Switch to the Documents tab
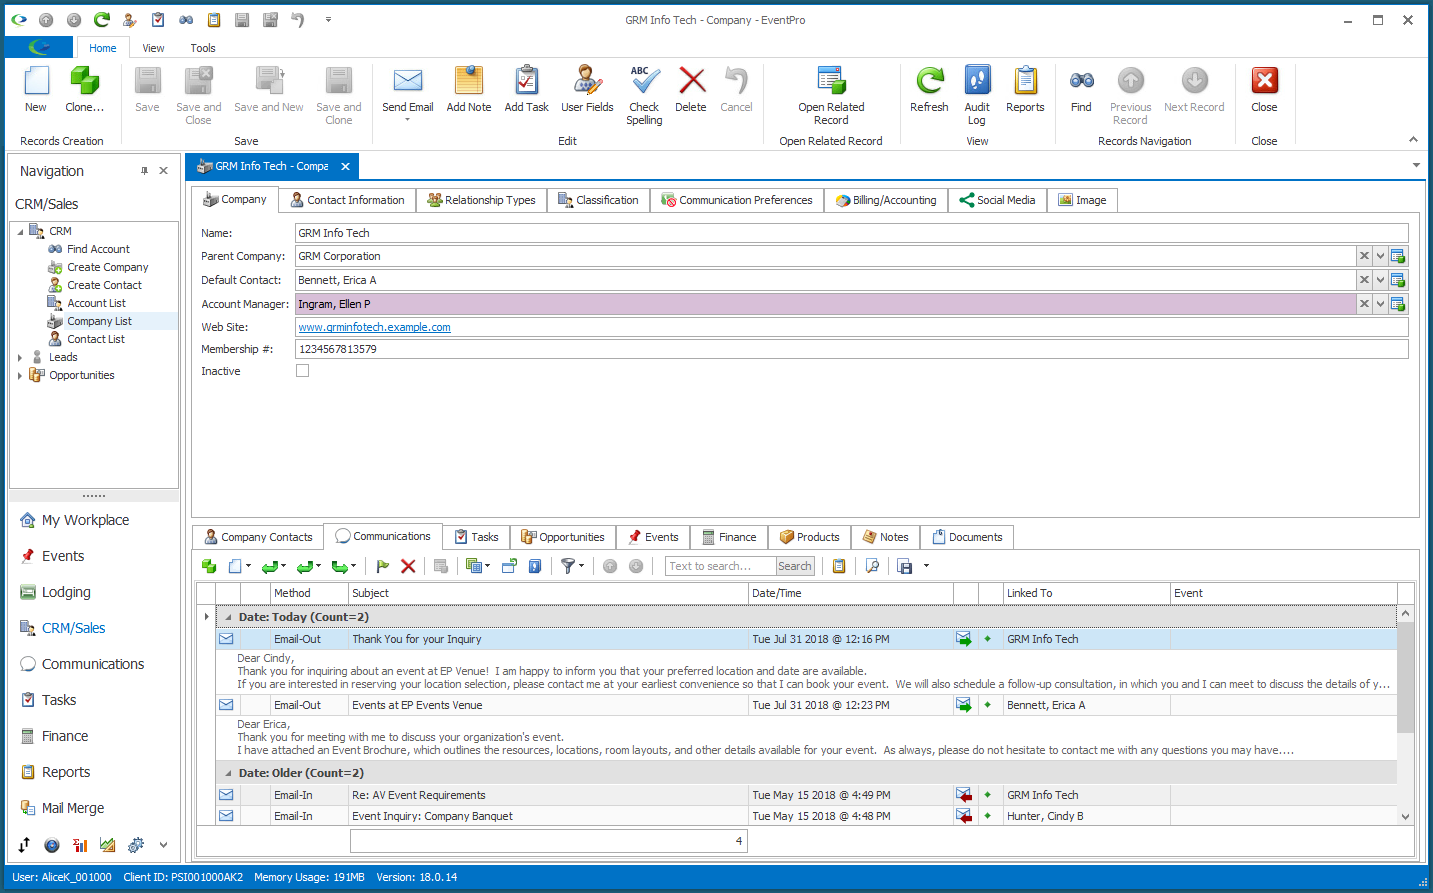The image size is (1433, 893). tap(967, 537)
